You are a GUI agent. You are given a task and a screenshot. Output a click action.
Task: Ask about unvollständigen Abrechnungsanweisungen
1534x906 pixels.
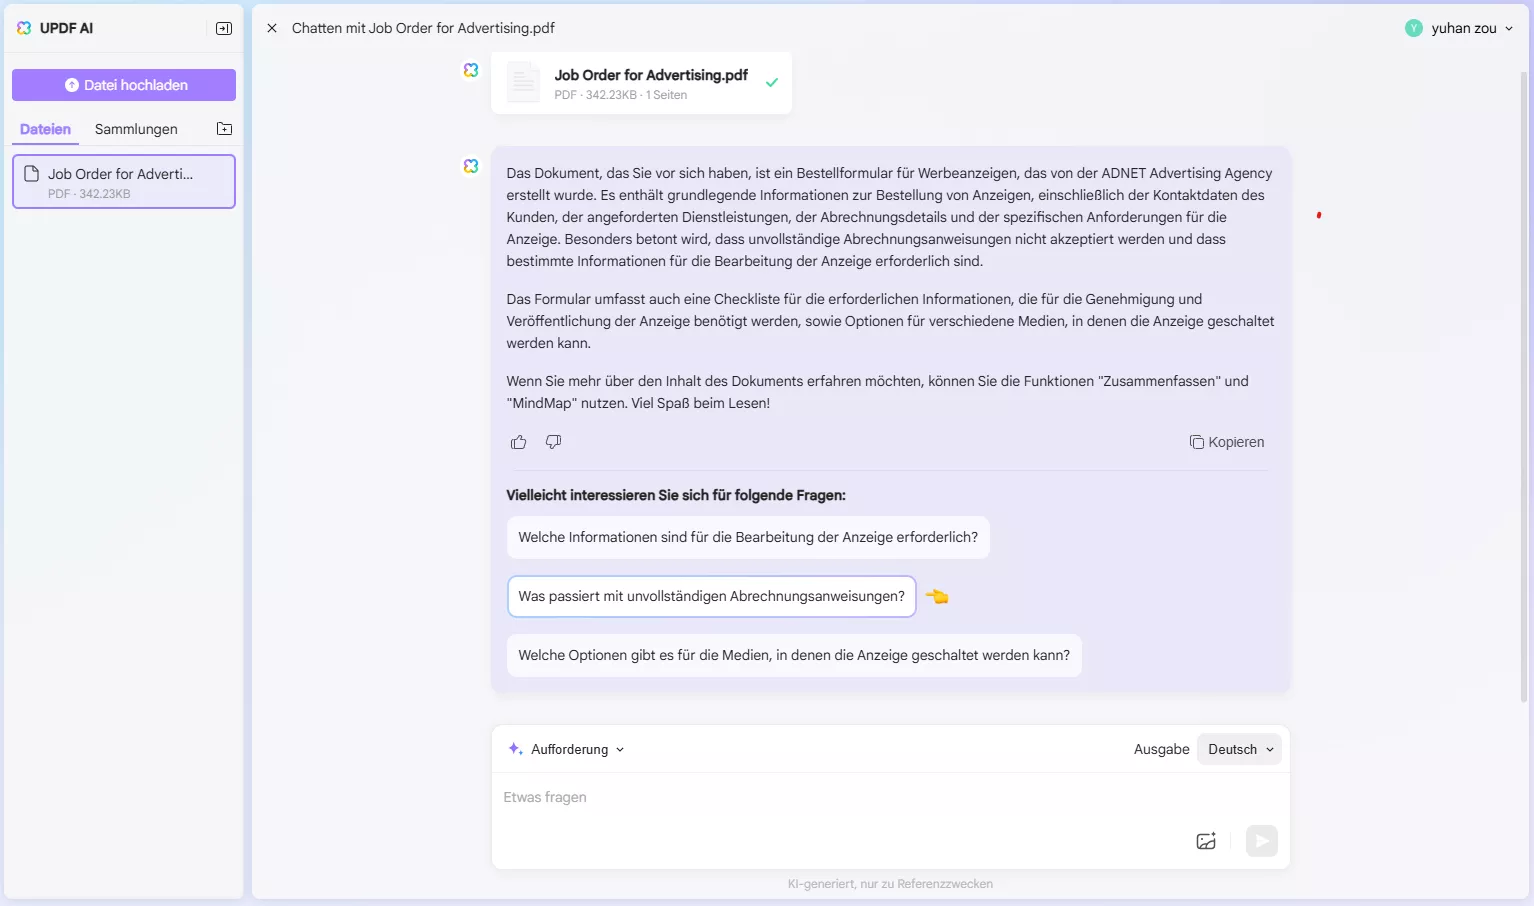click(712, 596)
